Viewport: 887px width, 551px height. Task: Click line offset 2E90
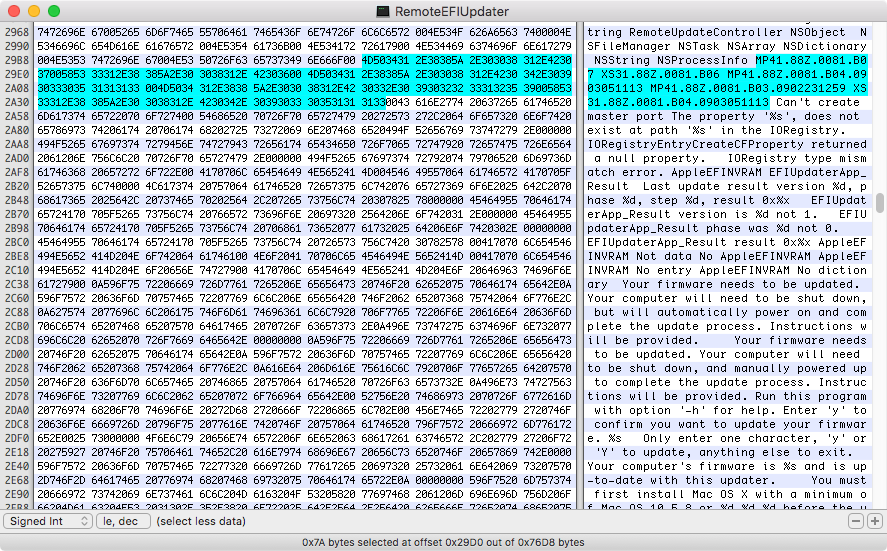[17, 494]
